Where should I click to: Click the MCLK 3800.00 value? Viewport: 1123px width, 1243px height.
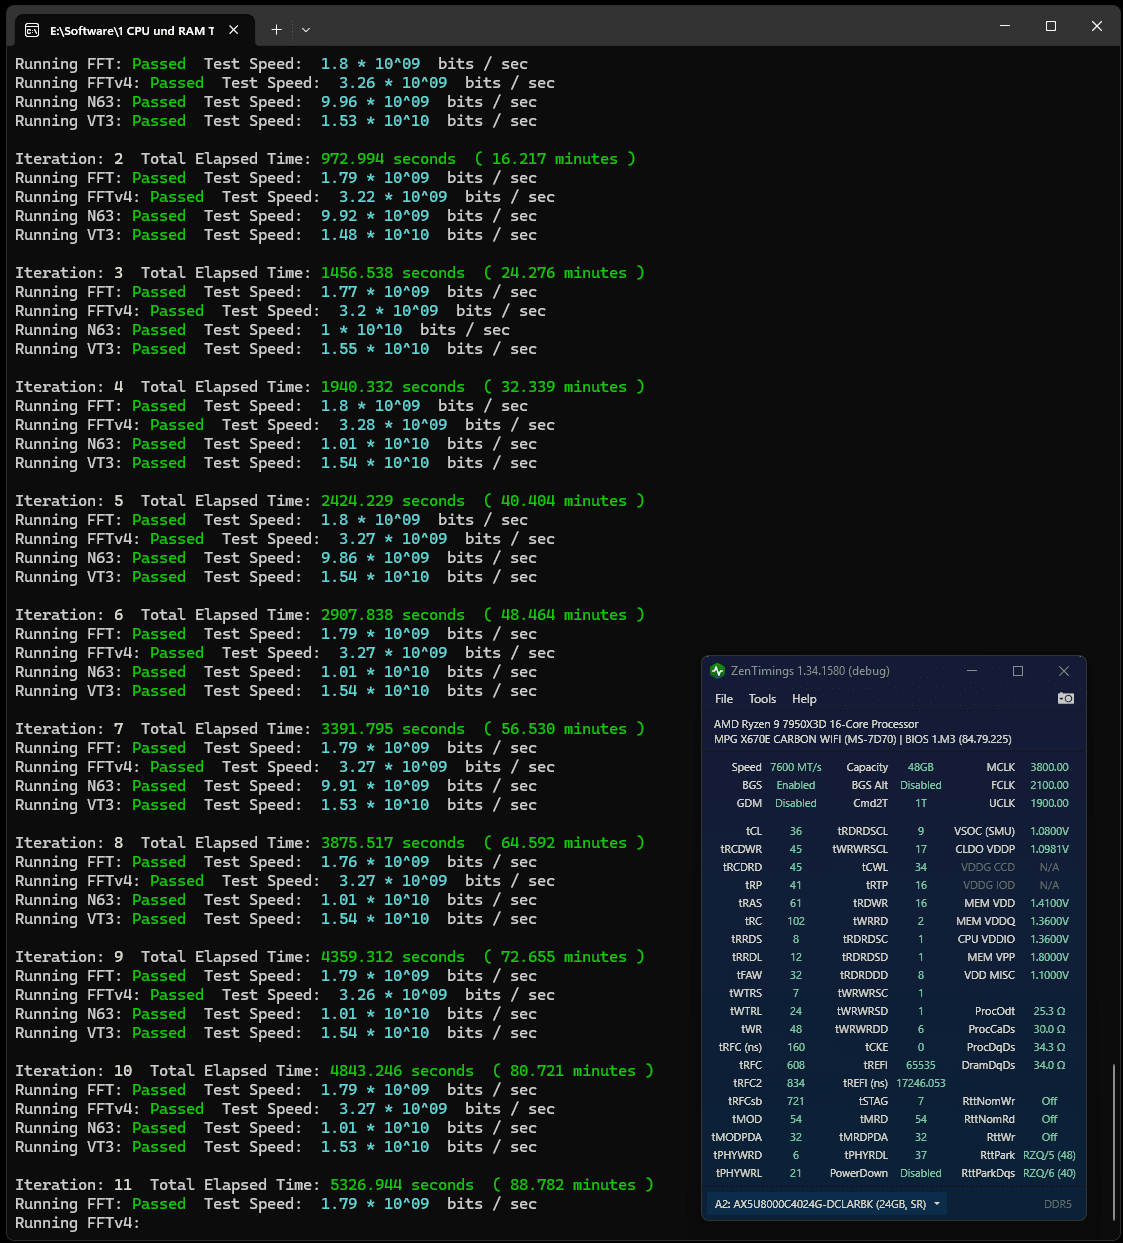point(1049,767)
